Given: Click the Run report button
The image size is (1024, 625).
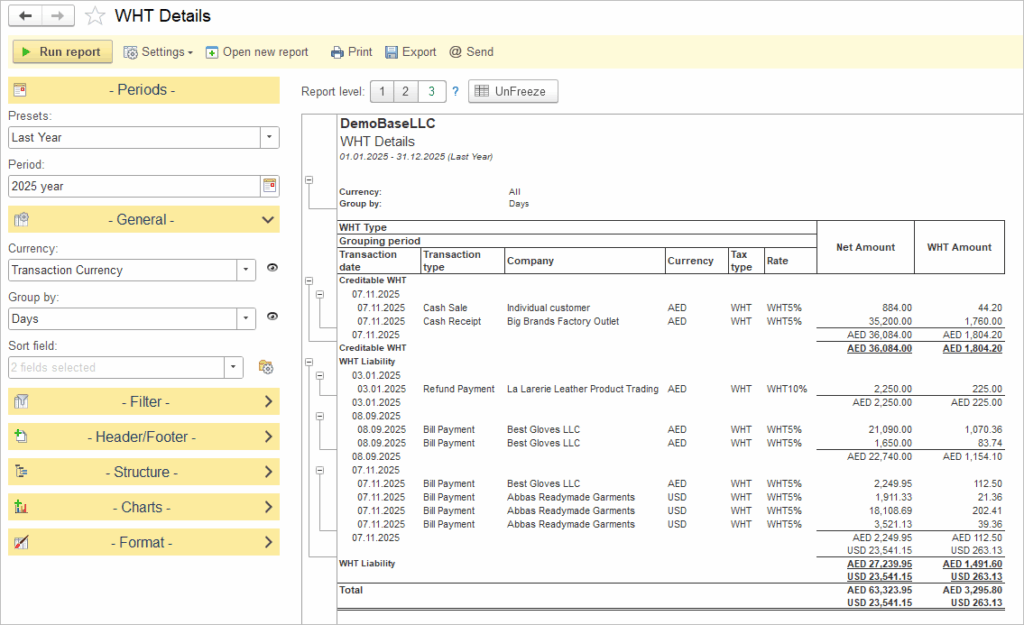Looking at the screenshot, I should 62,52.
